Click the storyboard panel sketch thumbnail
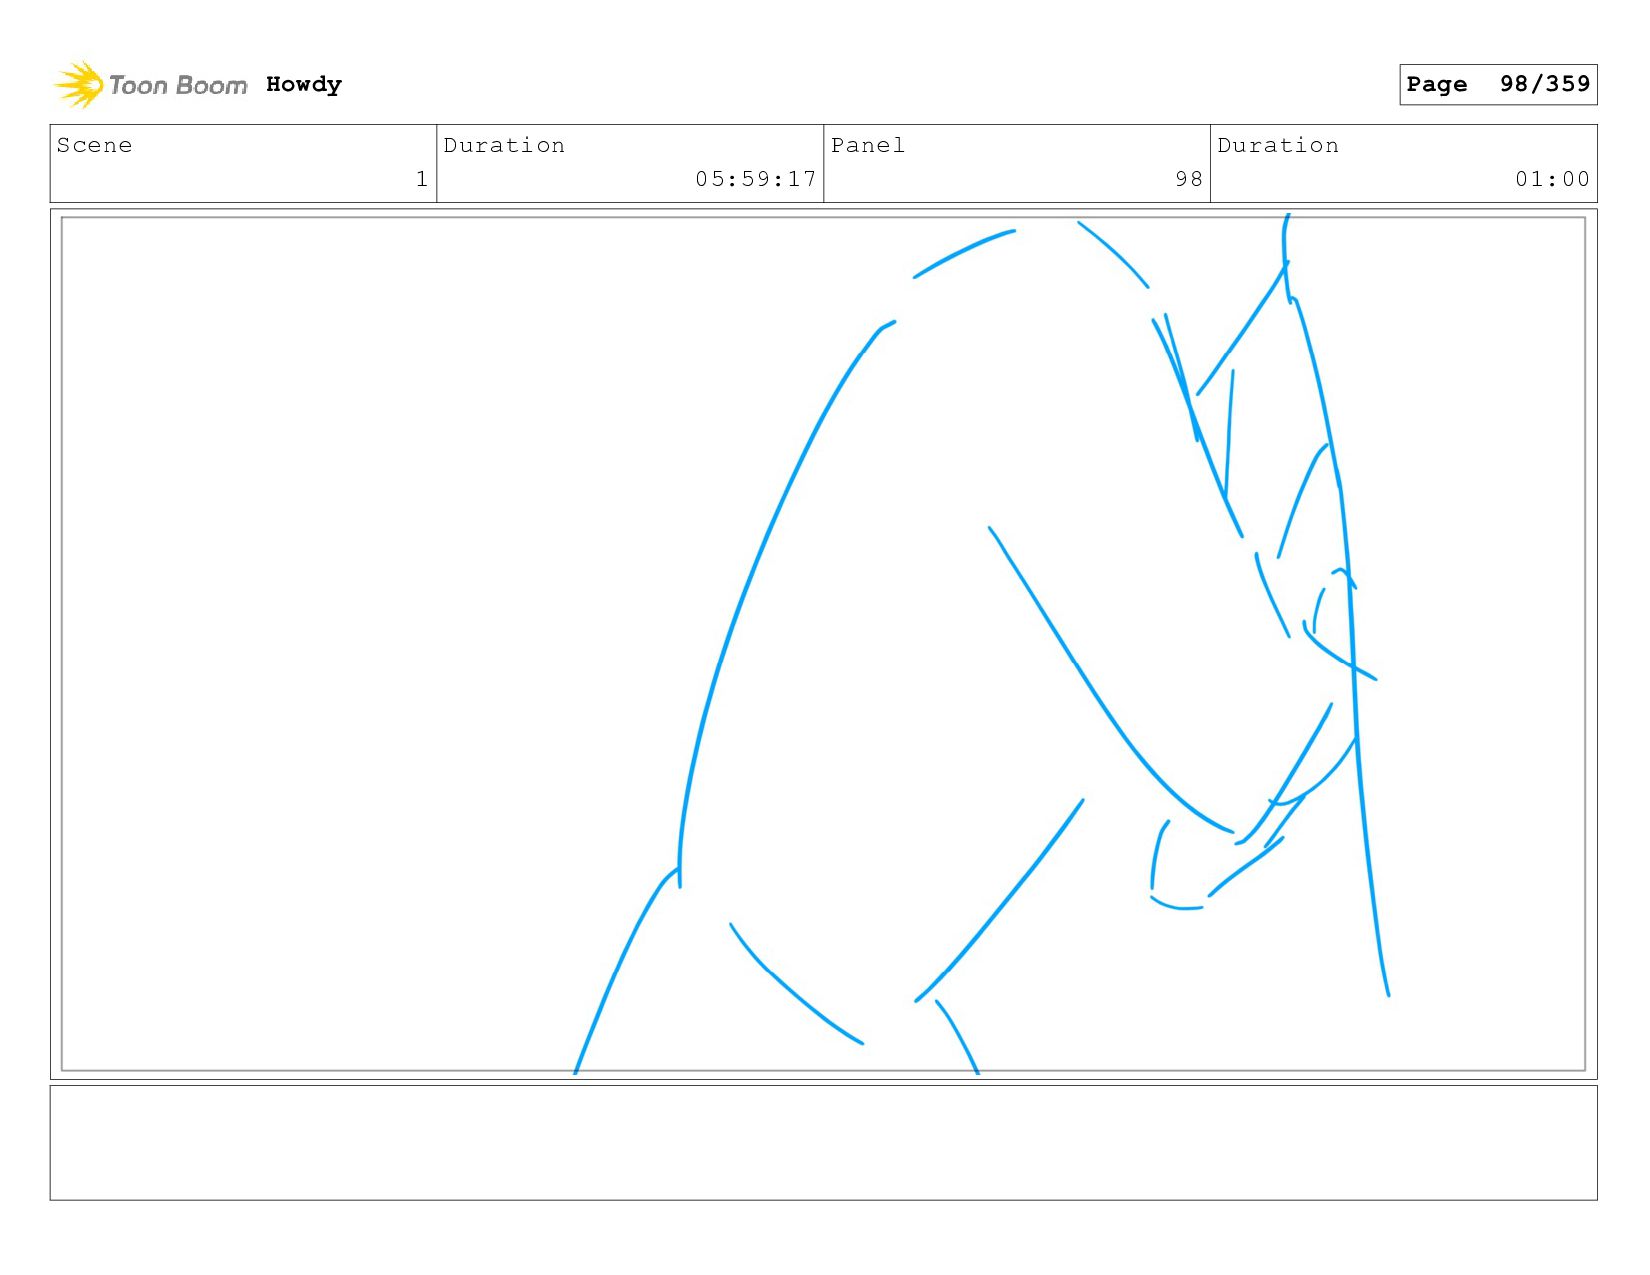This screenshot has height=1275, width=1650. tap(823, 644)
